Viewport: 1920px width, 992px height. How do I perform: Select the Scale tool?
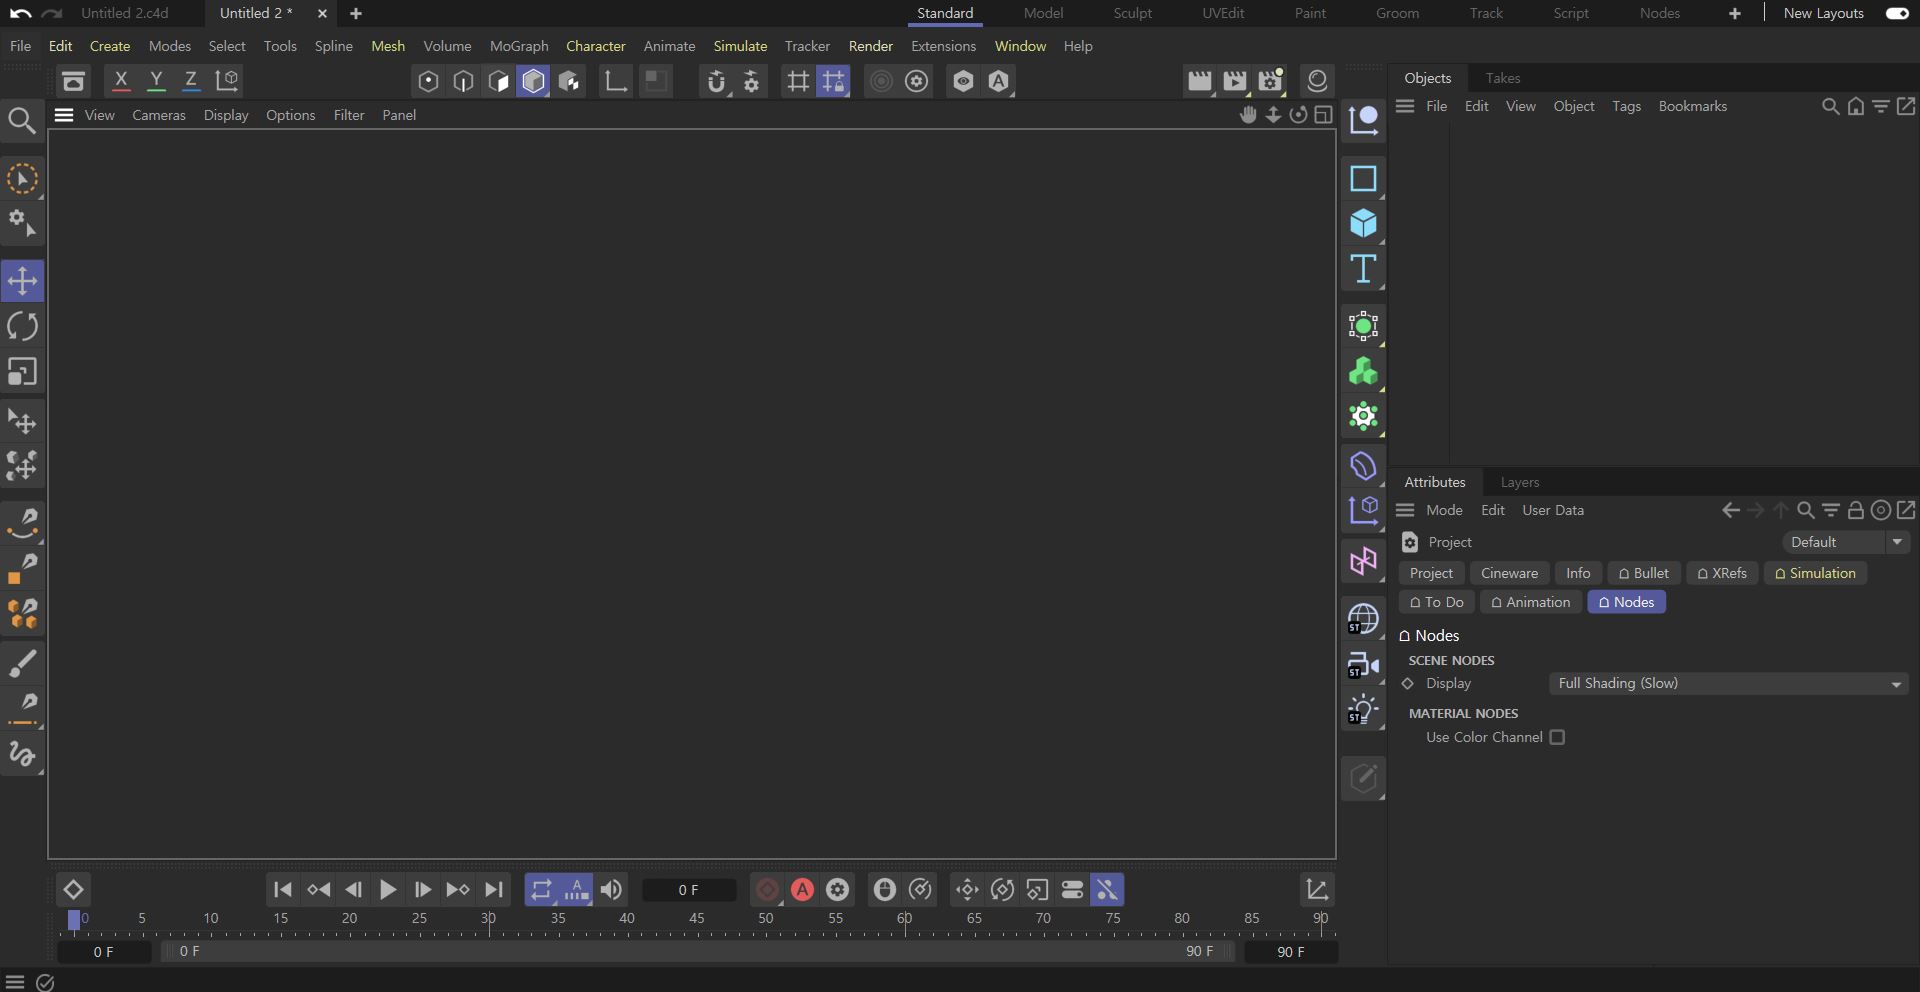pos(22,372)
